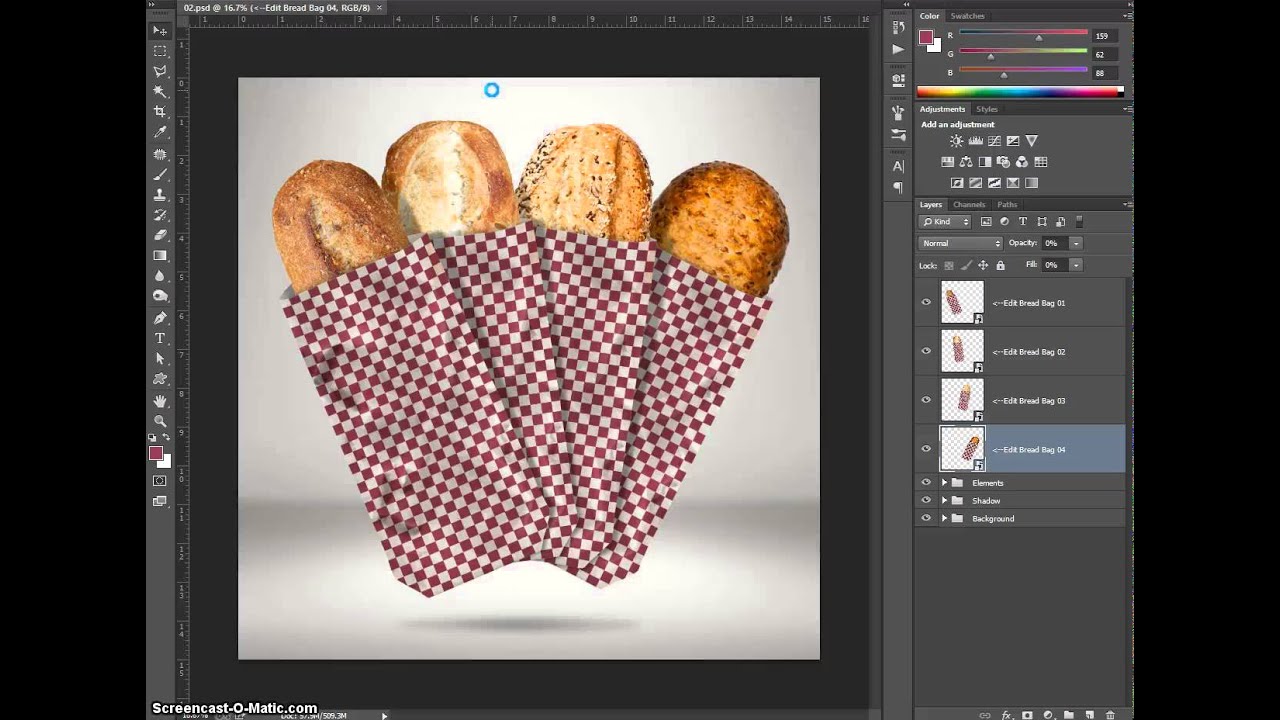Hide the Edit Bread Bag 01 layer
This screenshot has width=1280, height=720.
[926, 302]
